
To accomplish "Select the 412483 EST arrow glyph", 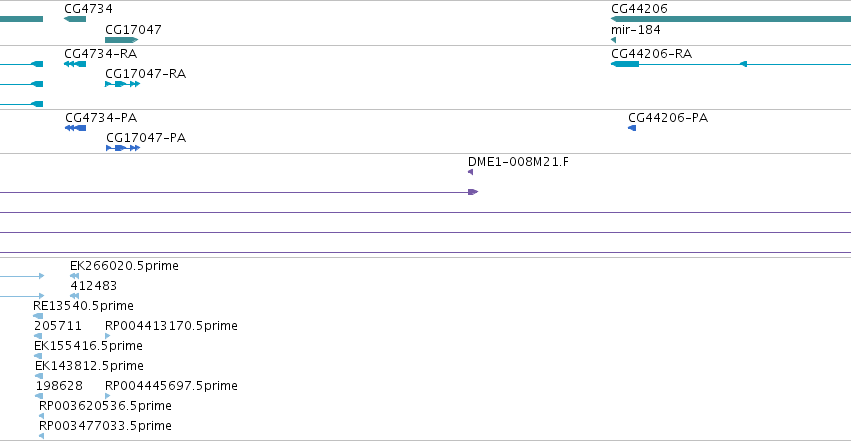I will pos(74,296).
